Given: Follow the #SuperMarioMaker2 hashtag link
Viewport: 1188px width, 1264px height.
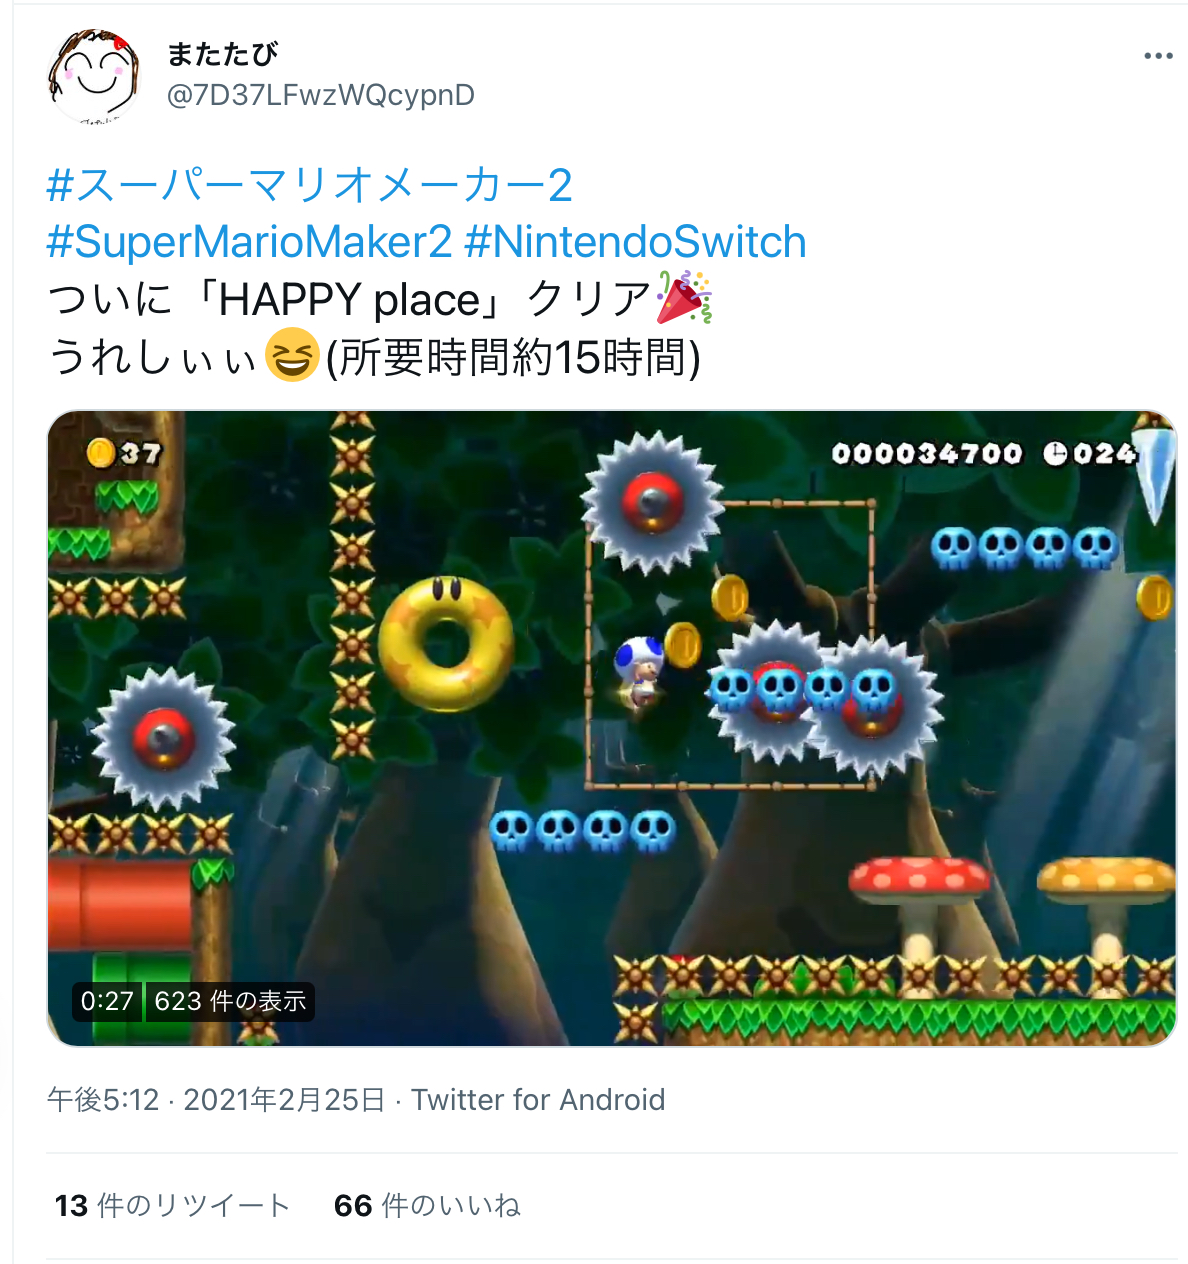Looking at the screenshot, I should (x=250, y=242).
